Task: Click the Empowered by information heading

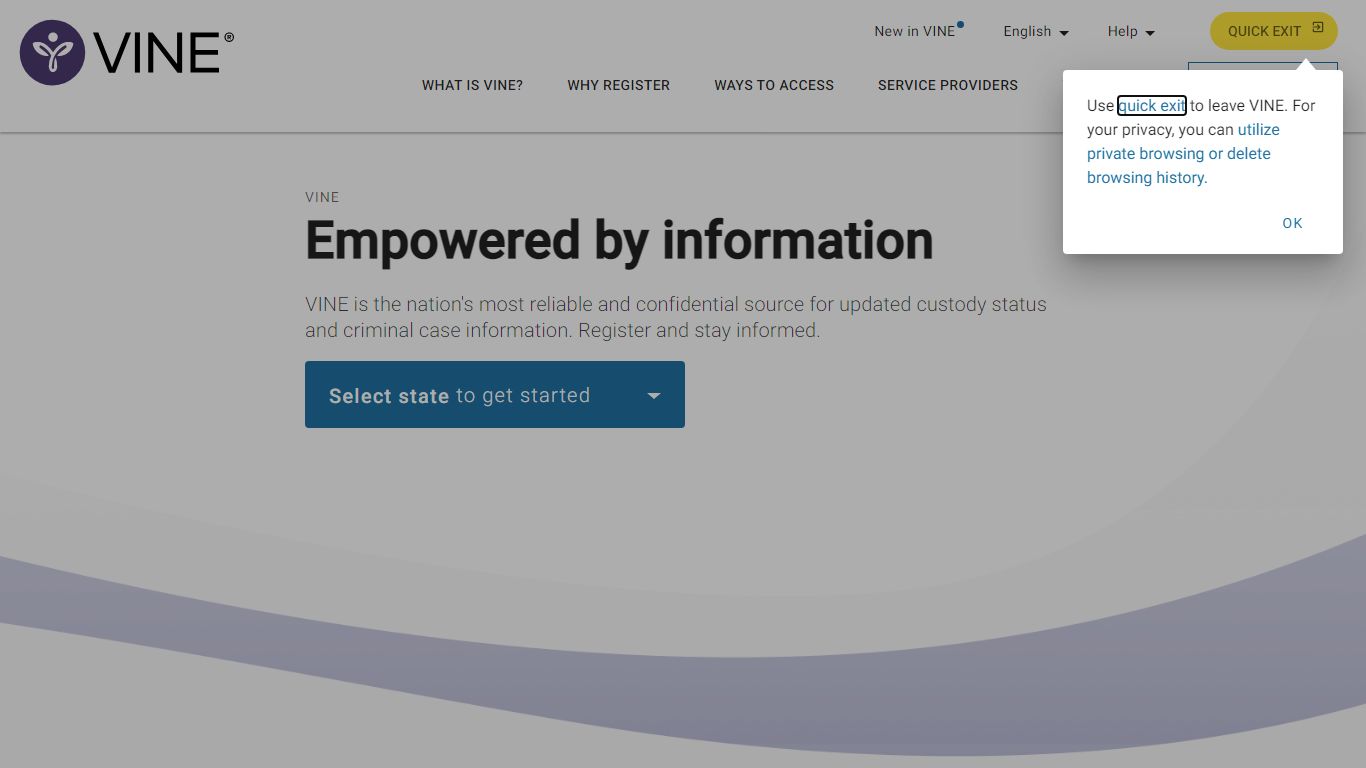Action: pyautogui.click(x=618, y=240)
